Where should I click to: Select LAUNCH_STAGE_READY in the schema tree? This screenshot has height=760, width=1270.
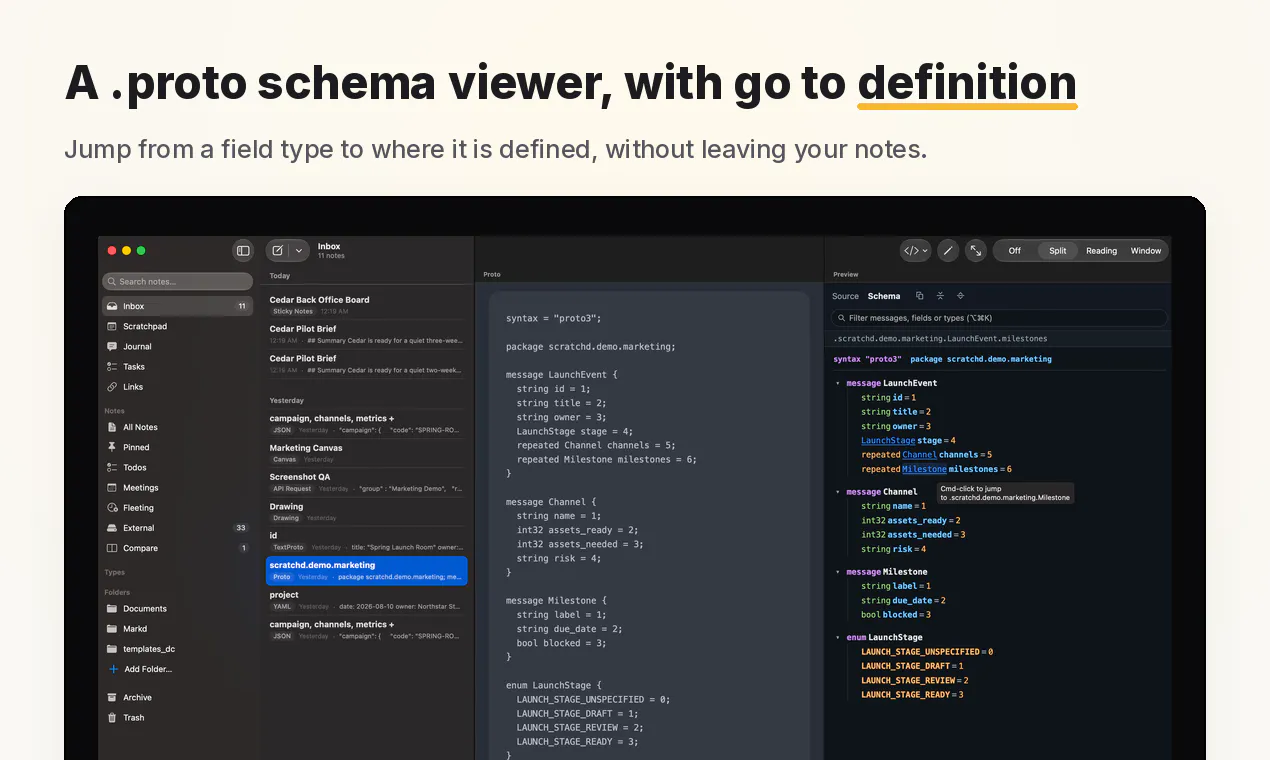[912, 695]
